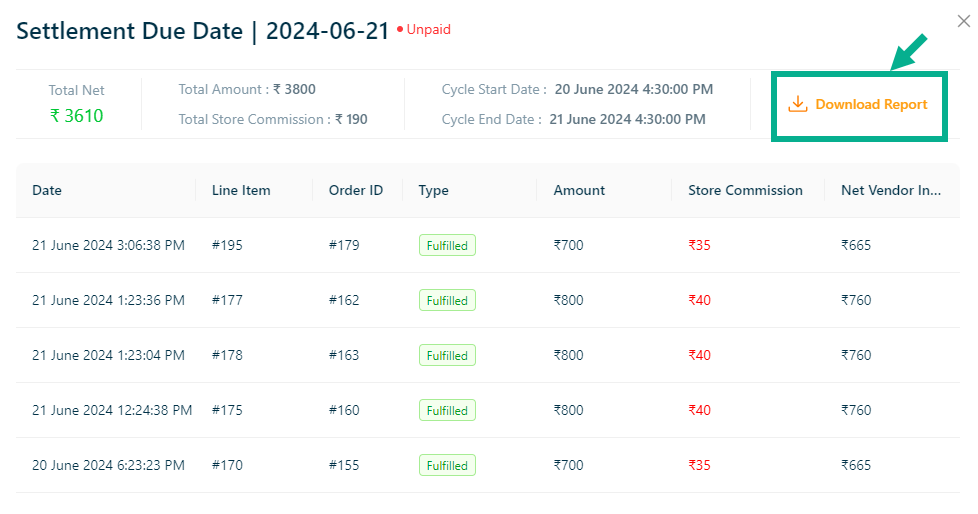The width and height of the screenshot is (978, 514).
Task: Click the ₹35 commission for order #179
Action: 699,245
